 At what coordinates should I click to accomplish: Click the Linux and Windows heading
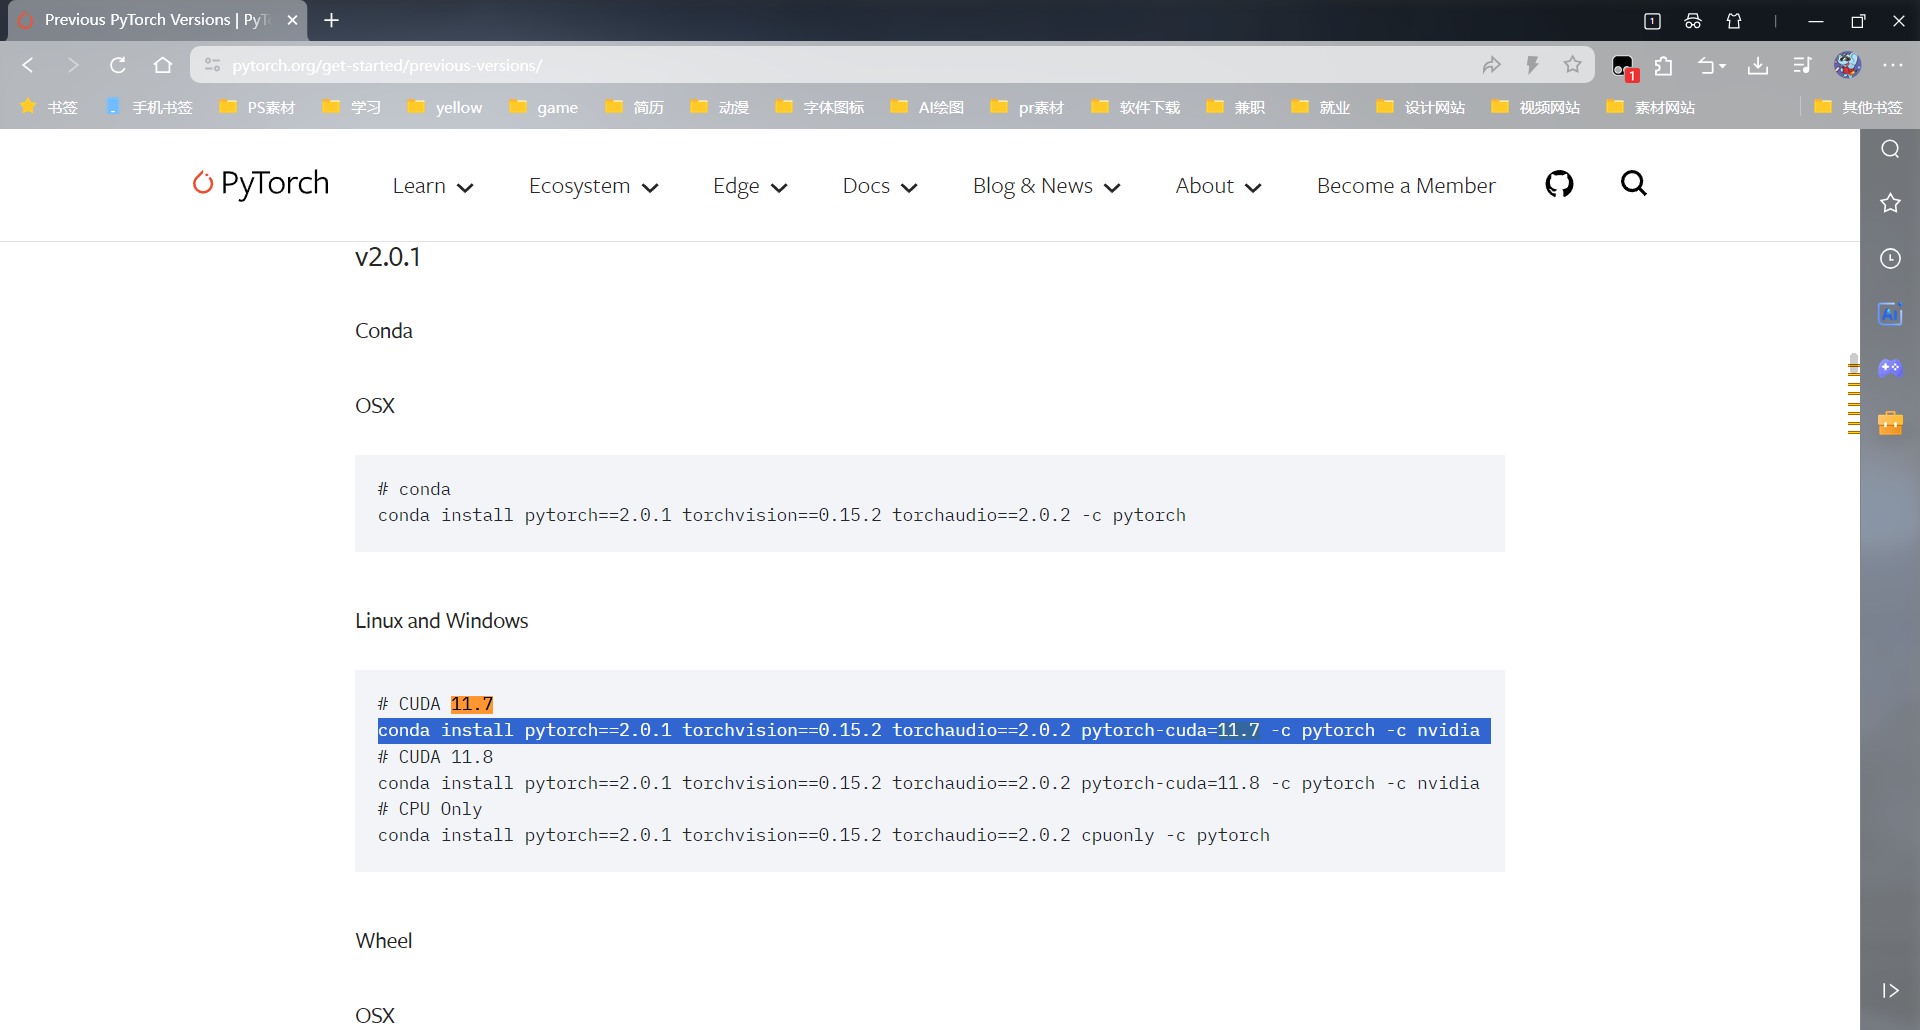[x=442, y=621]
